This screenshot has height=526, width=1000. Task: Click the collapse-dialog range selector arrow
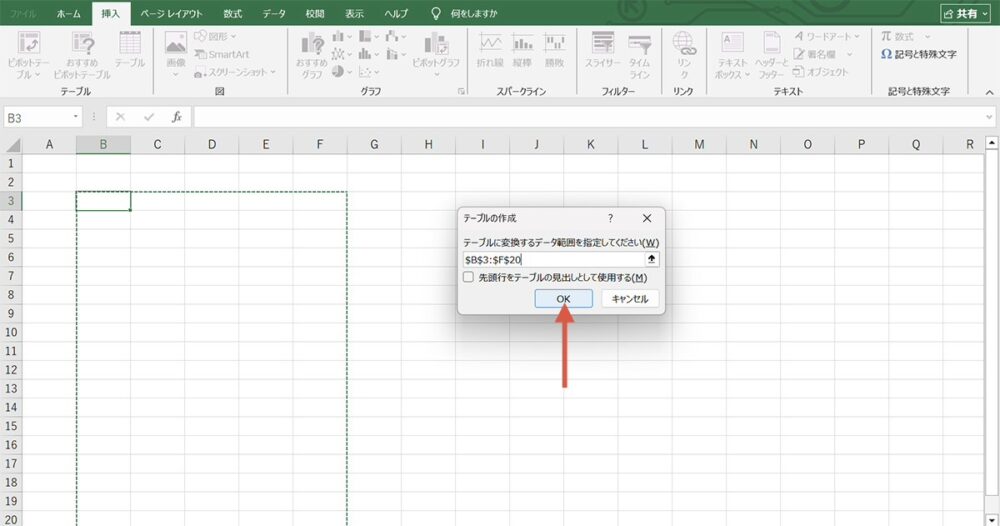click(651, 259)
